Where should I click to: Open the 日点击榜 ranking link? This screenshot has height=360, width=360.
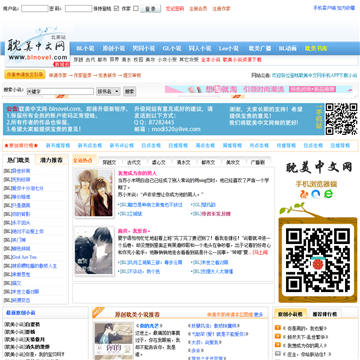click(151, 146)
